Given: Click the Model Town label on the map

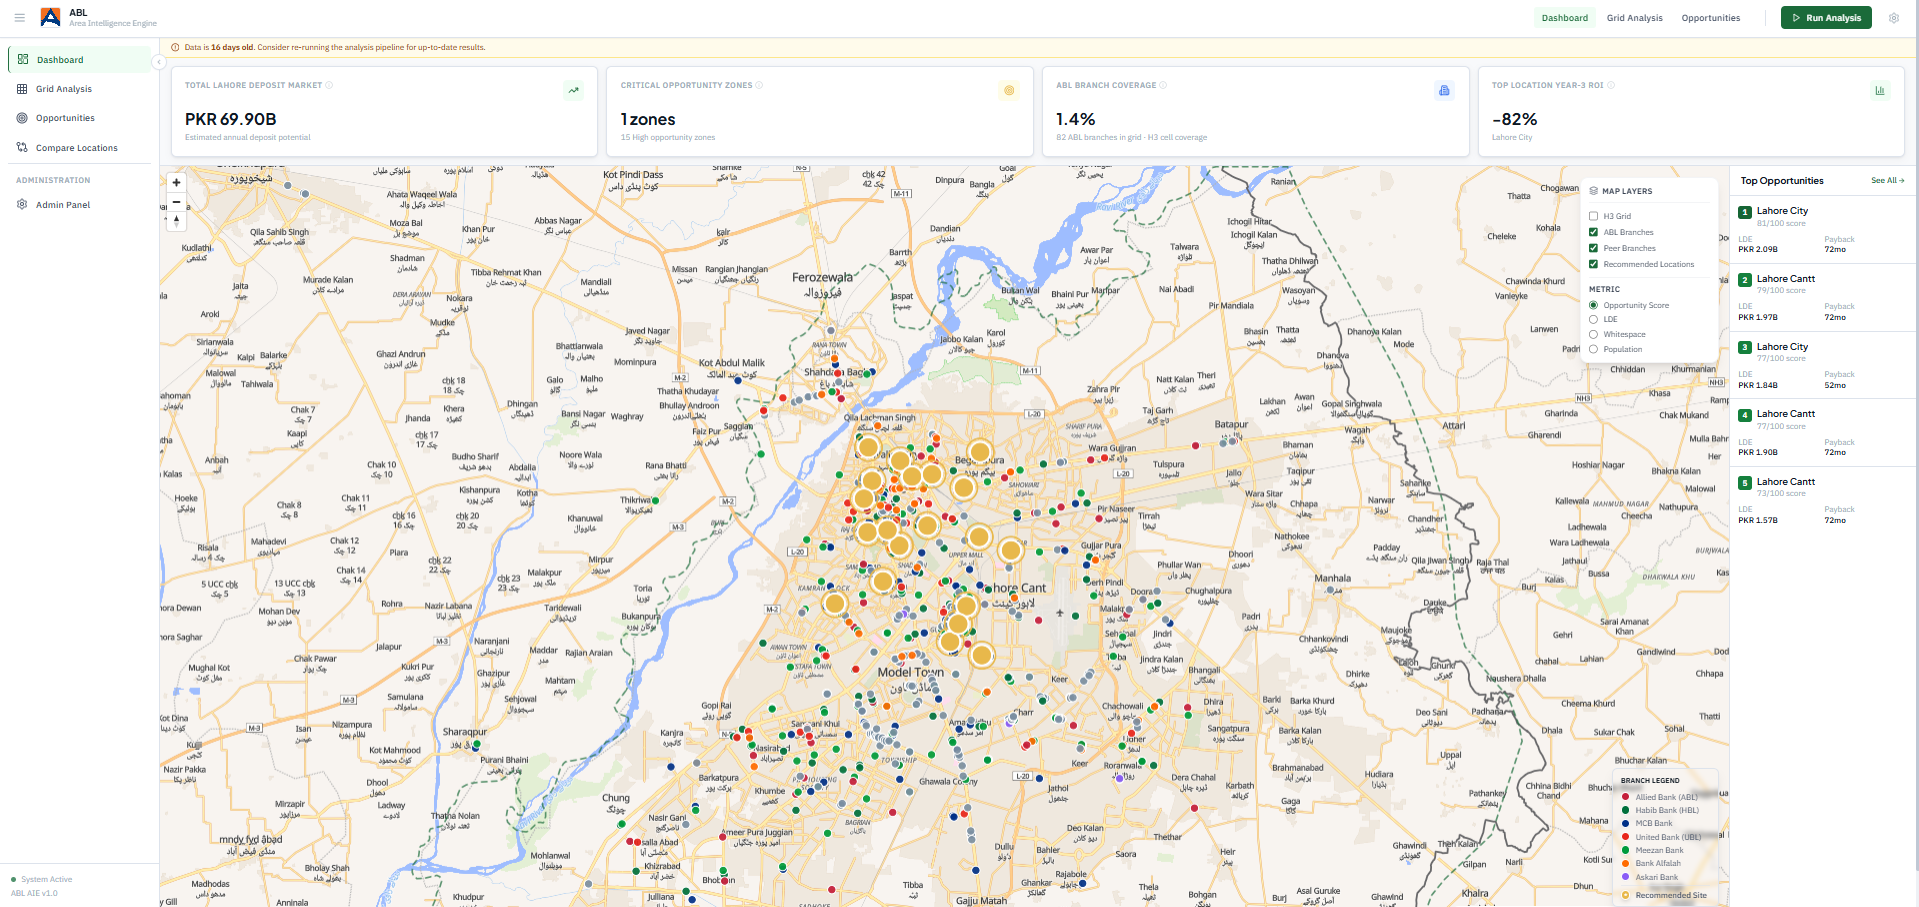Looking at the screenshot, I should pos(910,672).
